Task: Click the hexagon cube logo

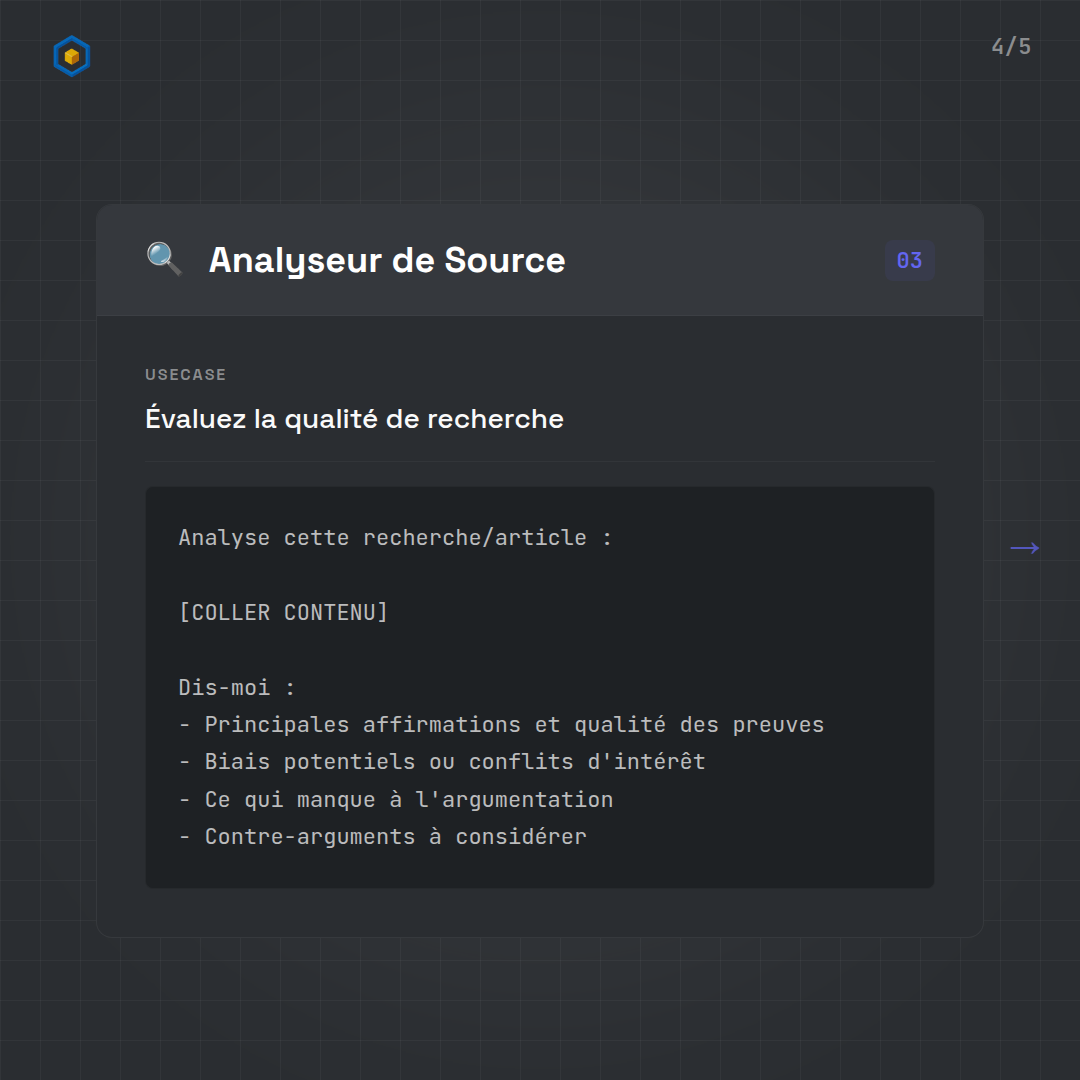Action: pos(71,57)
